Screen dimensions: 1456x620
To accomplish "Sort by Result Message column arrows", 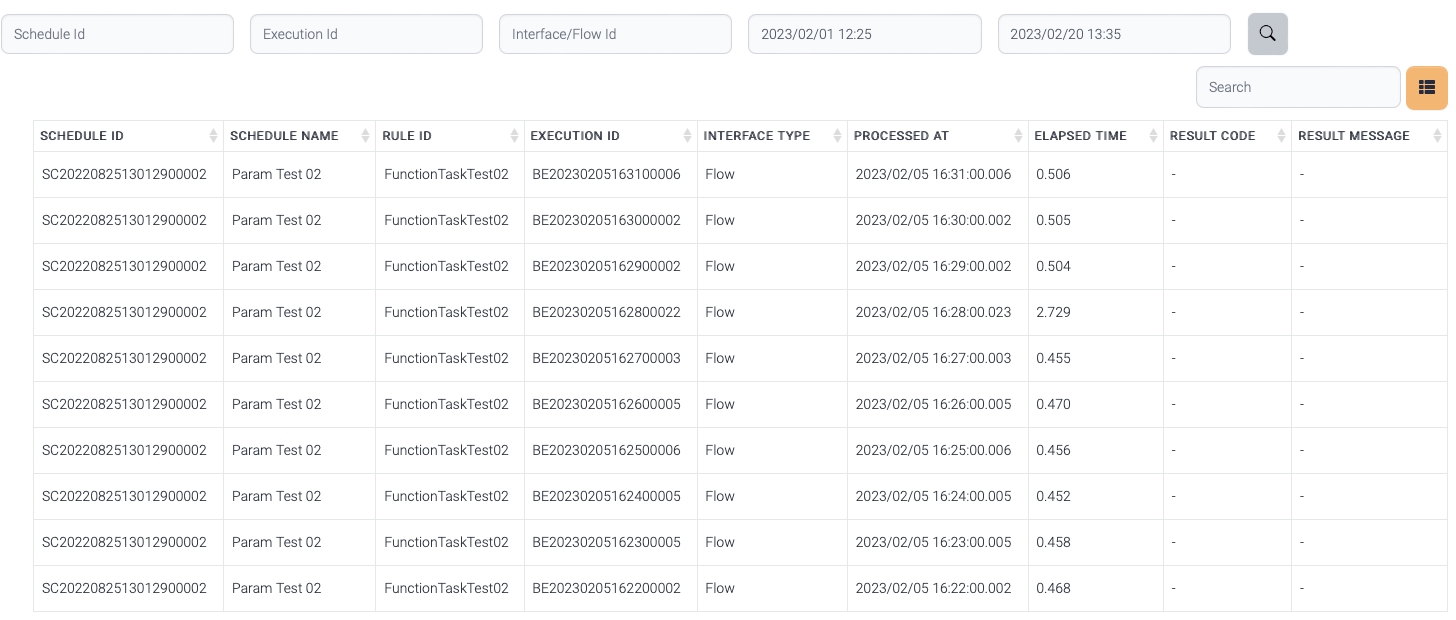I will tap(1437, 136).
